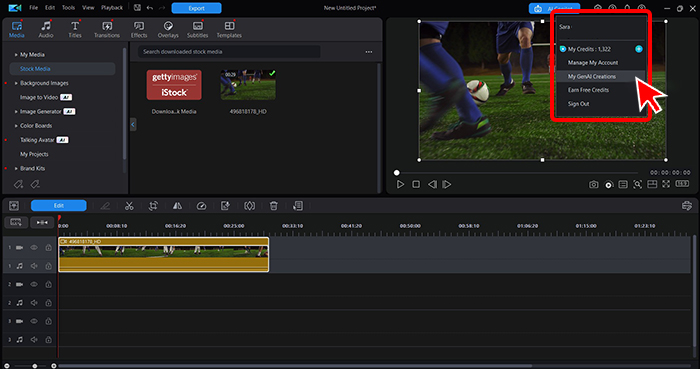Image resolution: width=700 pixels, height=369 pixels.
Task: Hide video track 1 with eye icon
Action: (34, 248)
